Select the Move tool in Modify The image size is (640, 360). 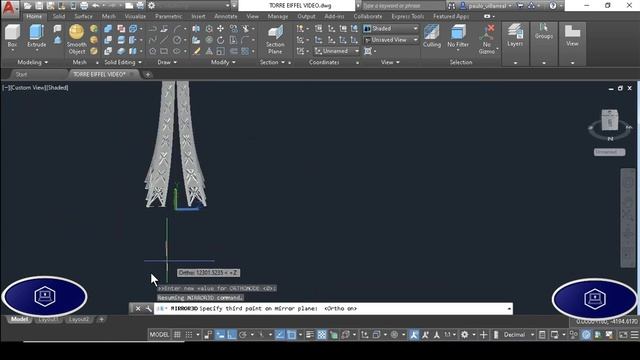tap(220, 29)
